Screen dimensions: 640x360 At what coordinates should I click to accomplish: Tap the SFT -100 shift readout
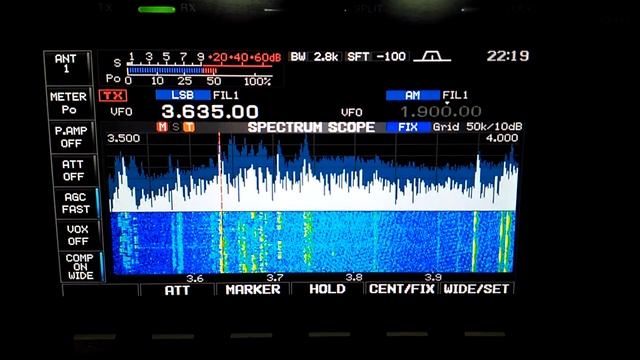click(x=376, y=56)
